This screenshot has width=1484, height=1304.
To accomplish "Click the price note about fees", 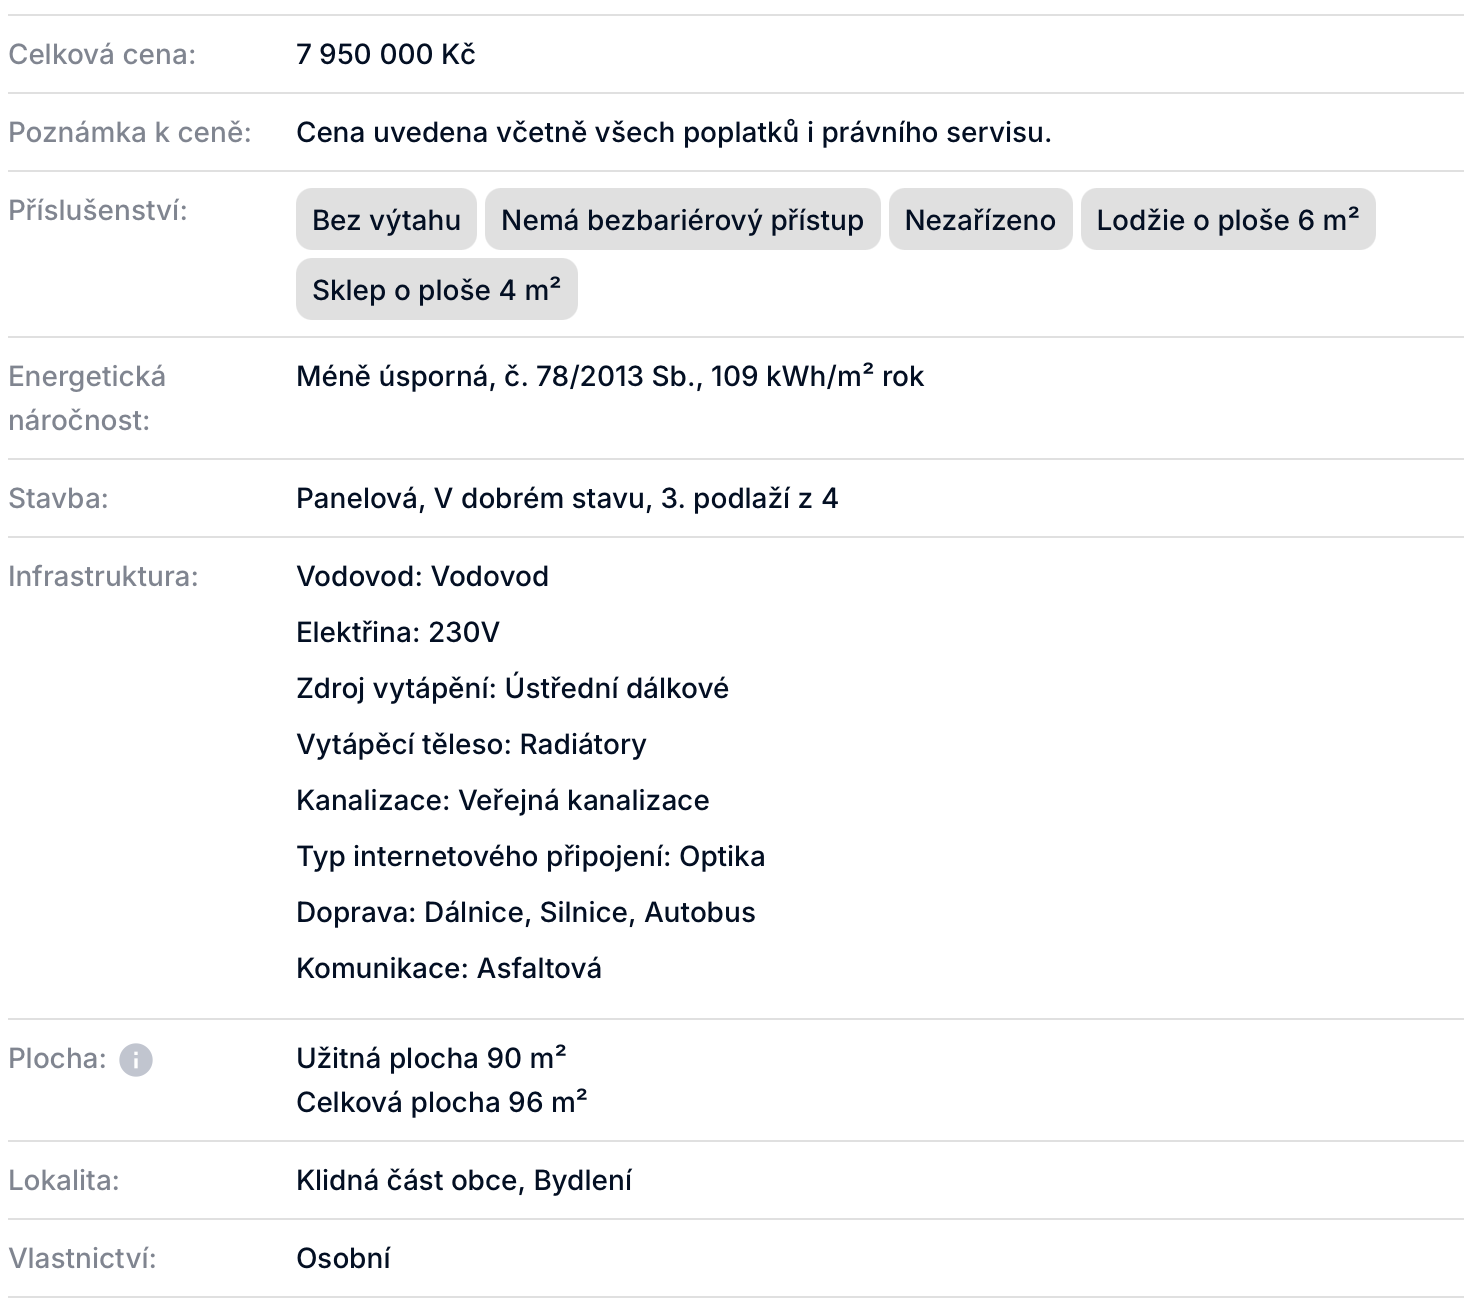I will (x=673, y=132).
